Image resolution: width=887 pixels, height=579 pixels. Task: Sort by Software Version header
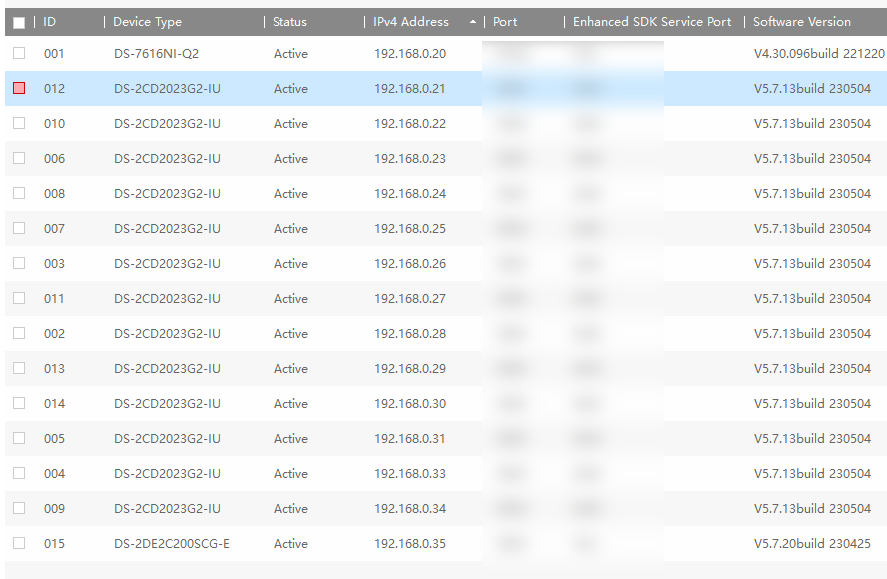coord(802,22)
